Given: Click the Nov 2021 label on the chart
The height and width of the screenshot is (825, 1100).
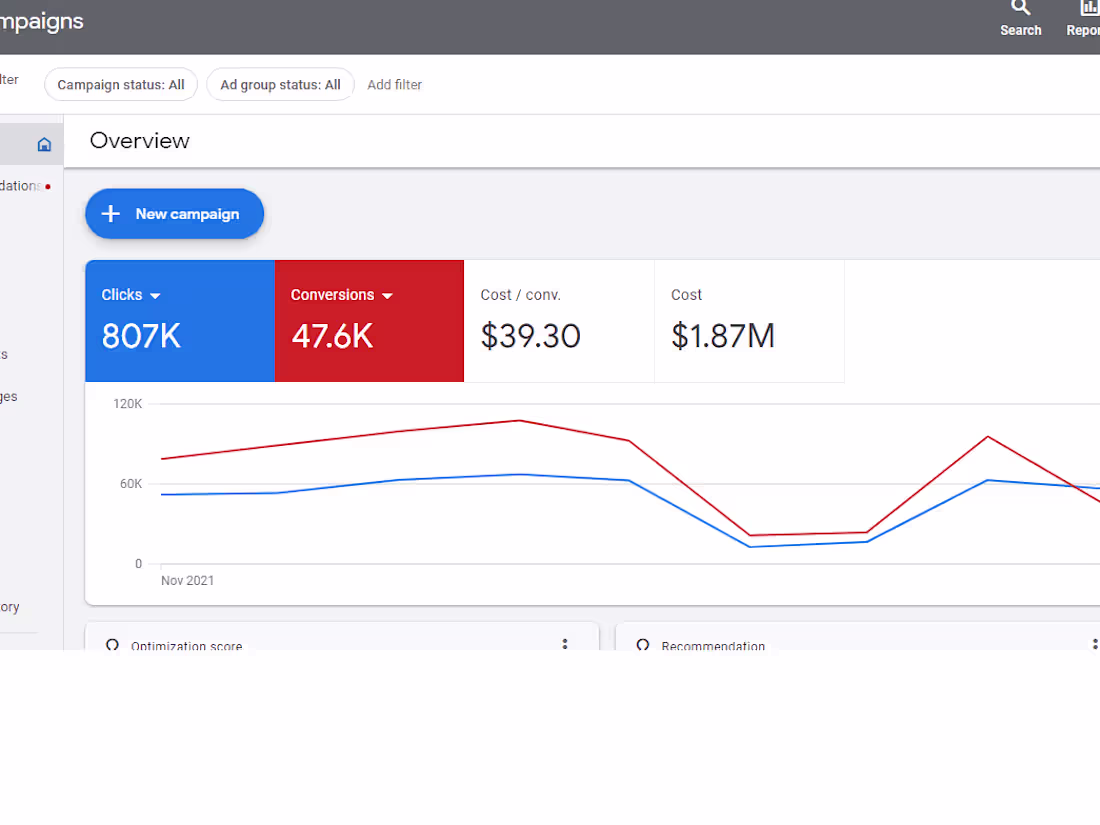Looking at the screenshot, I should (x=187, y=580).
